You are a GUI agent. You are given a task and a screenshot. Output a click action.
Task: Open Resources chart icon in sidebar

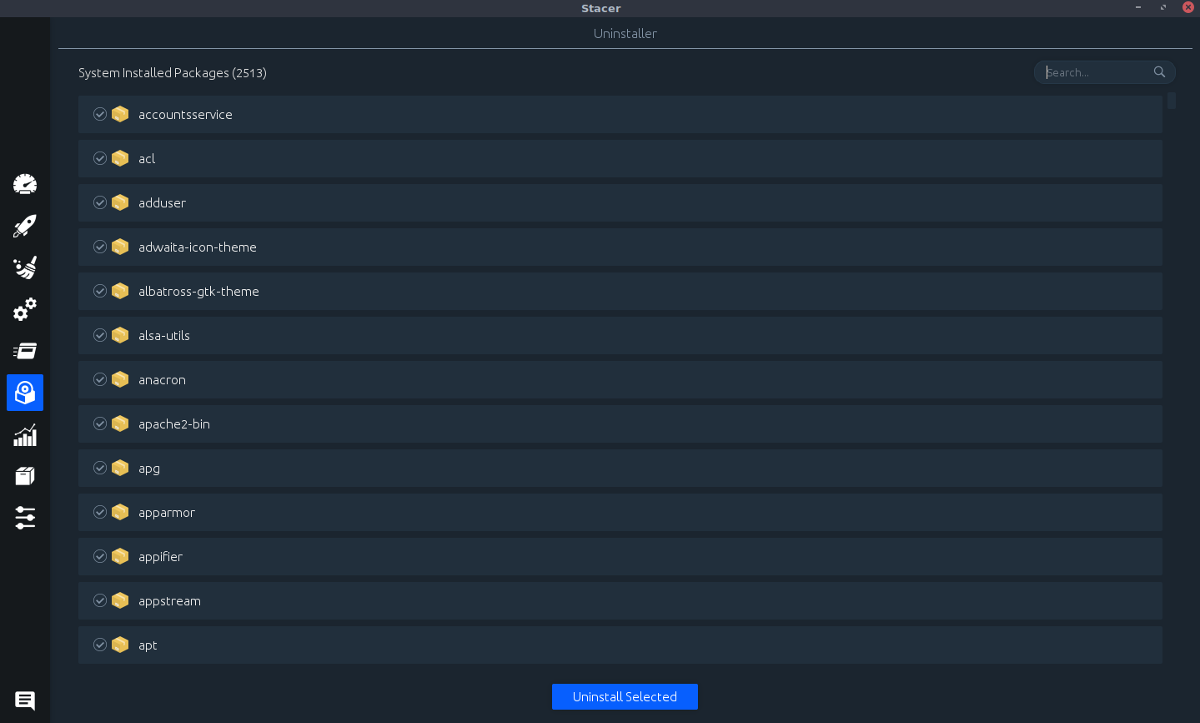(x=25, y=435)
